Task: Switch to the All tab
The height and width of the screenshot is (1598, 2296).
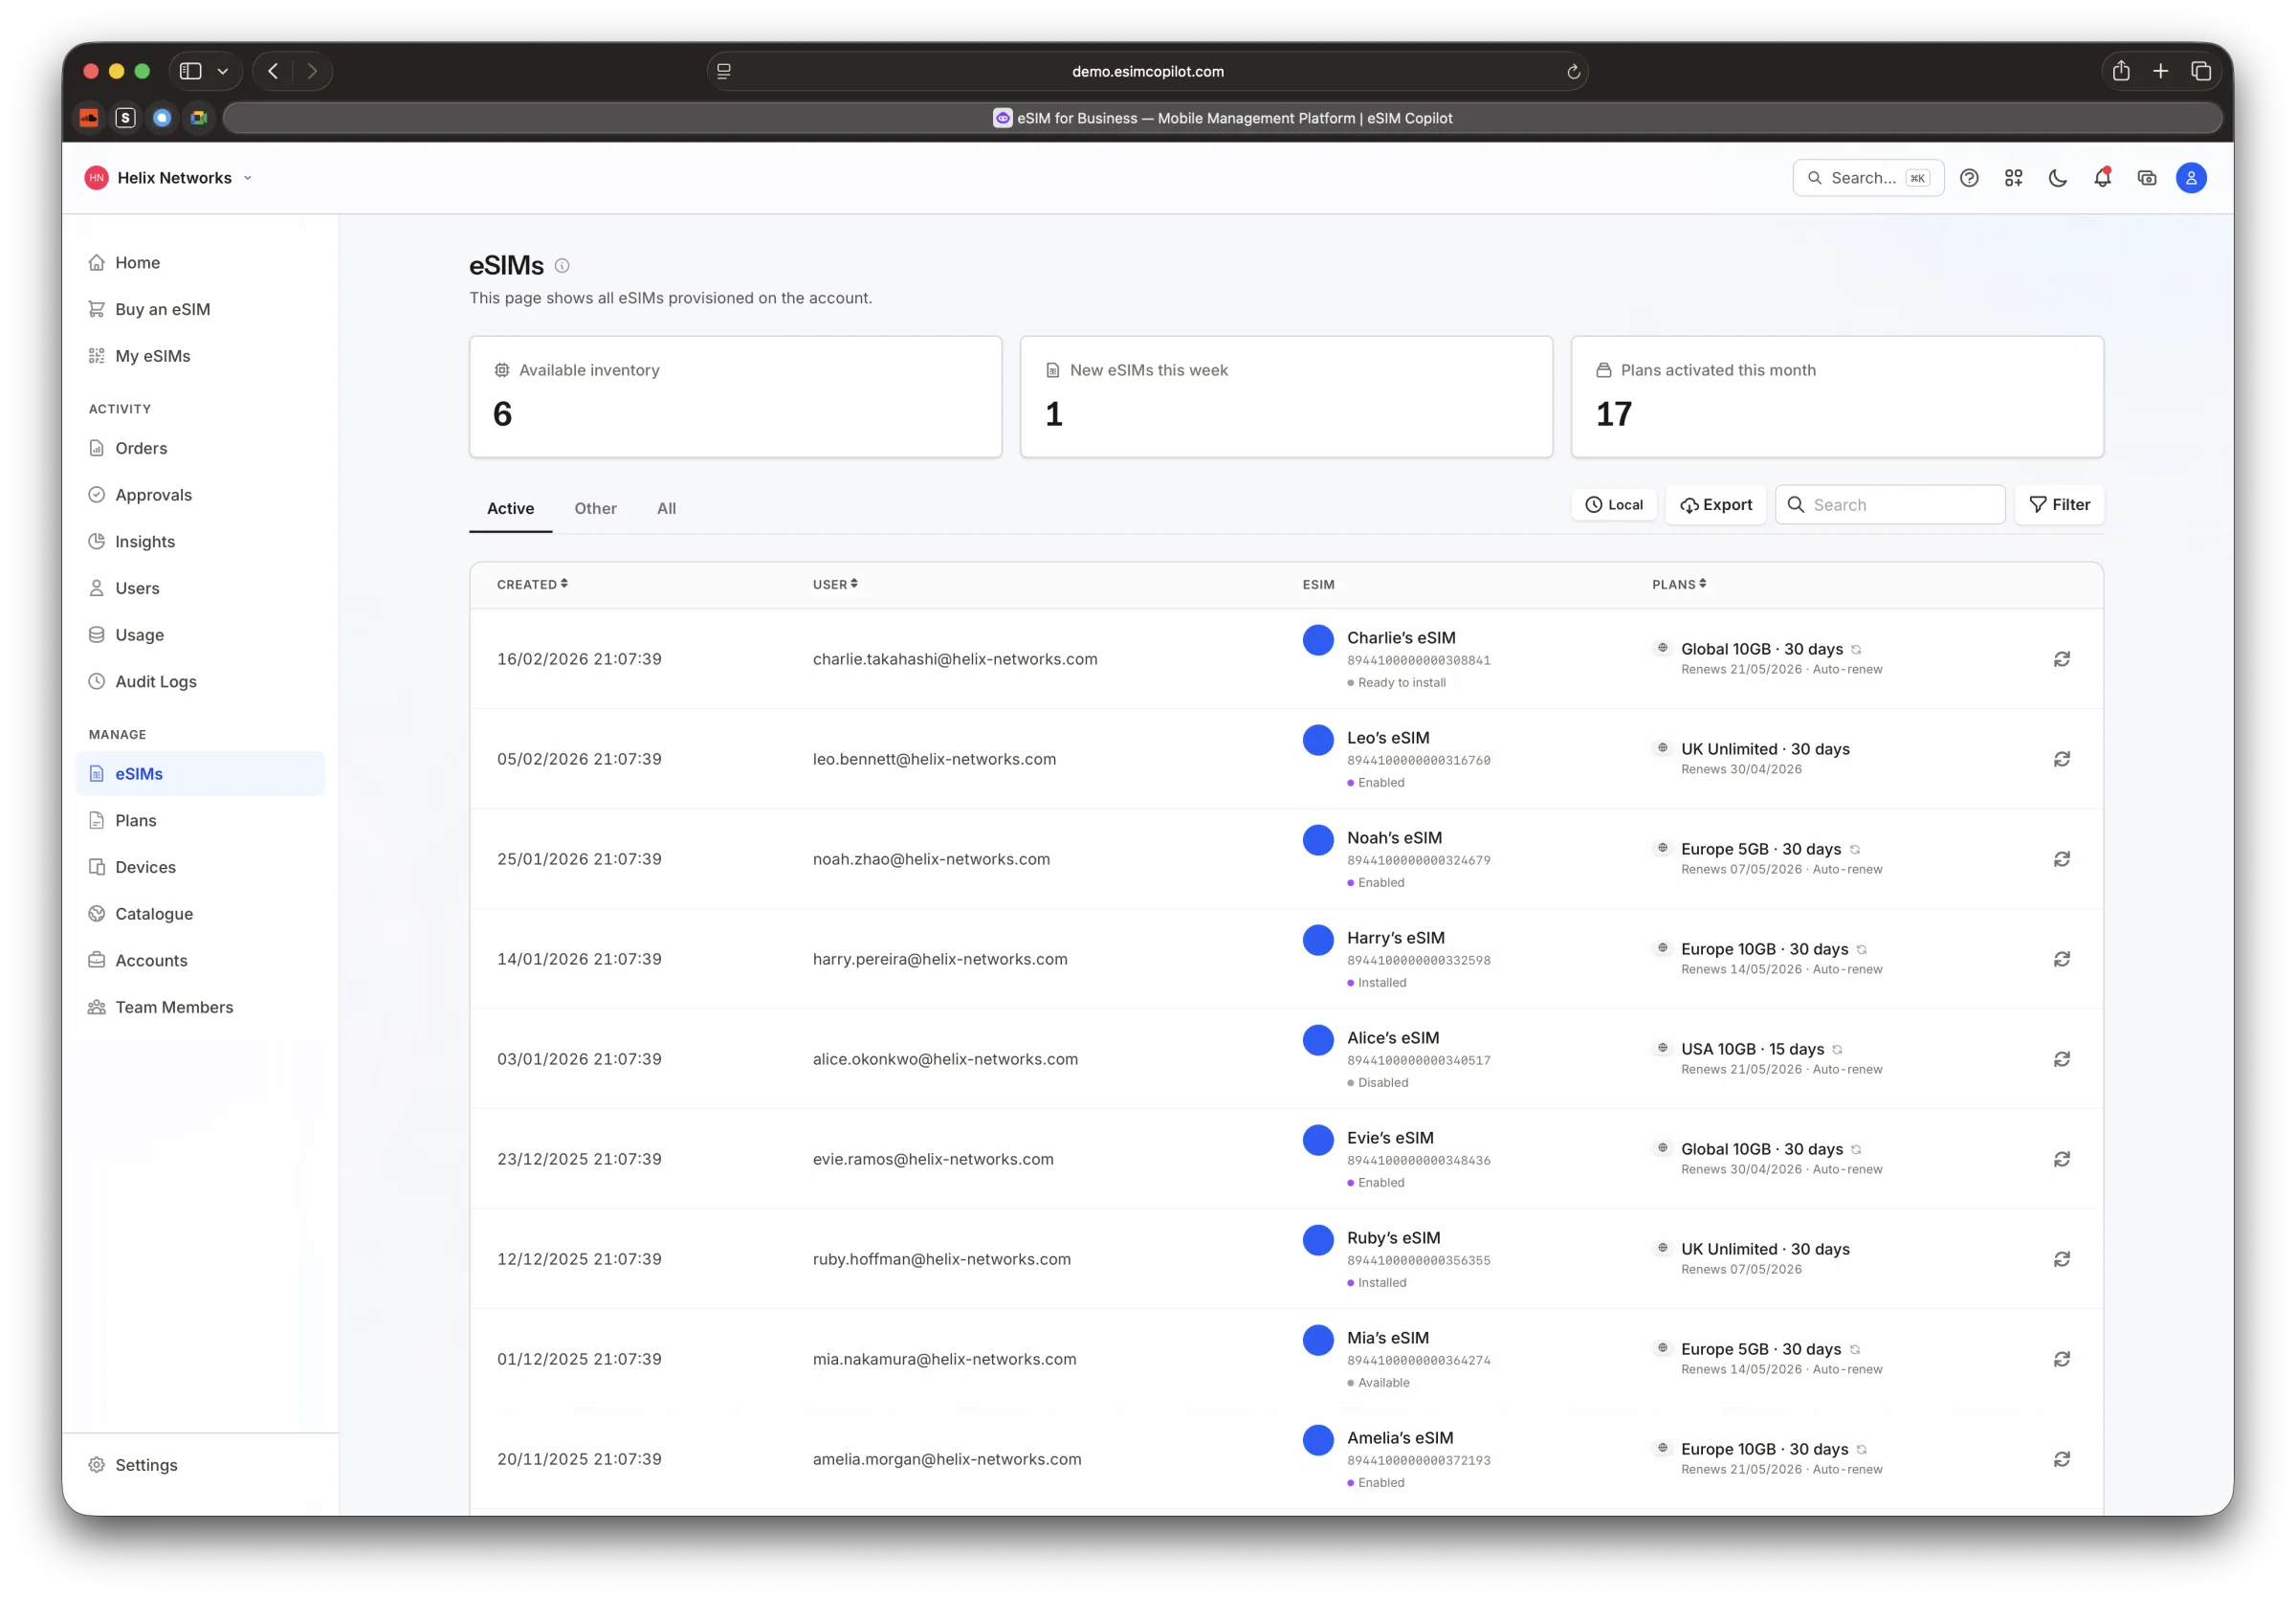Action: click(666, 508)
